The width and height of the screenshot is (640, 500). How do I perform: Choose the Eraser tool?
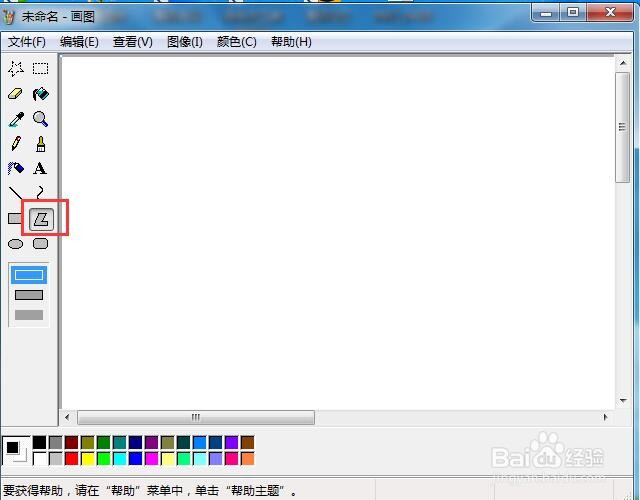click(16, 94)
